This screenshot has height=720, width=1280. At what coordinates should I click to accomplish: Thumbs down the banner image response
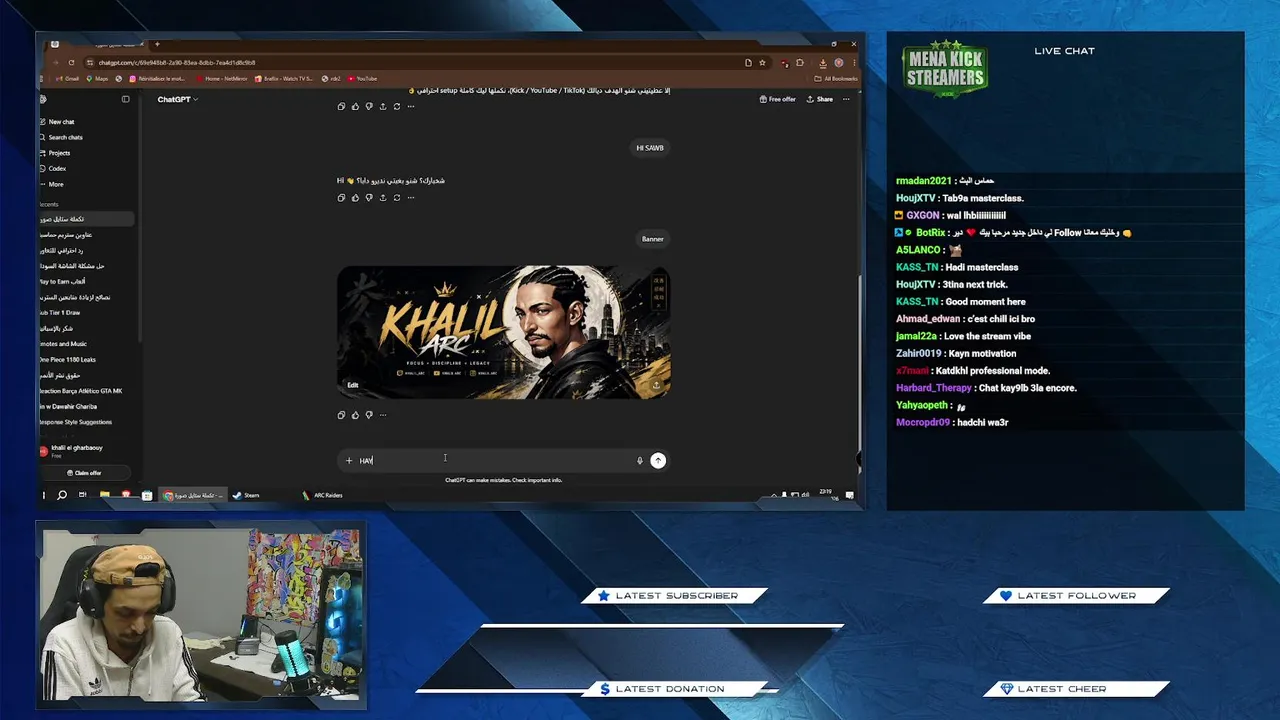tap(369, 415)
